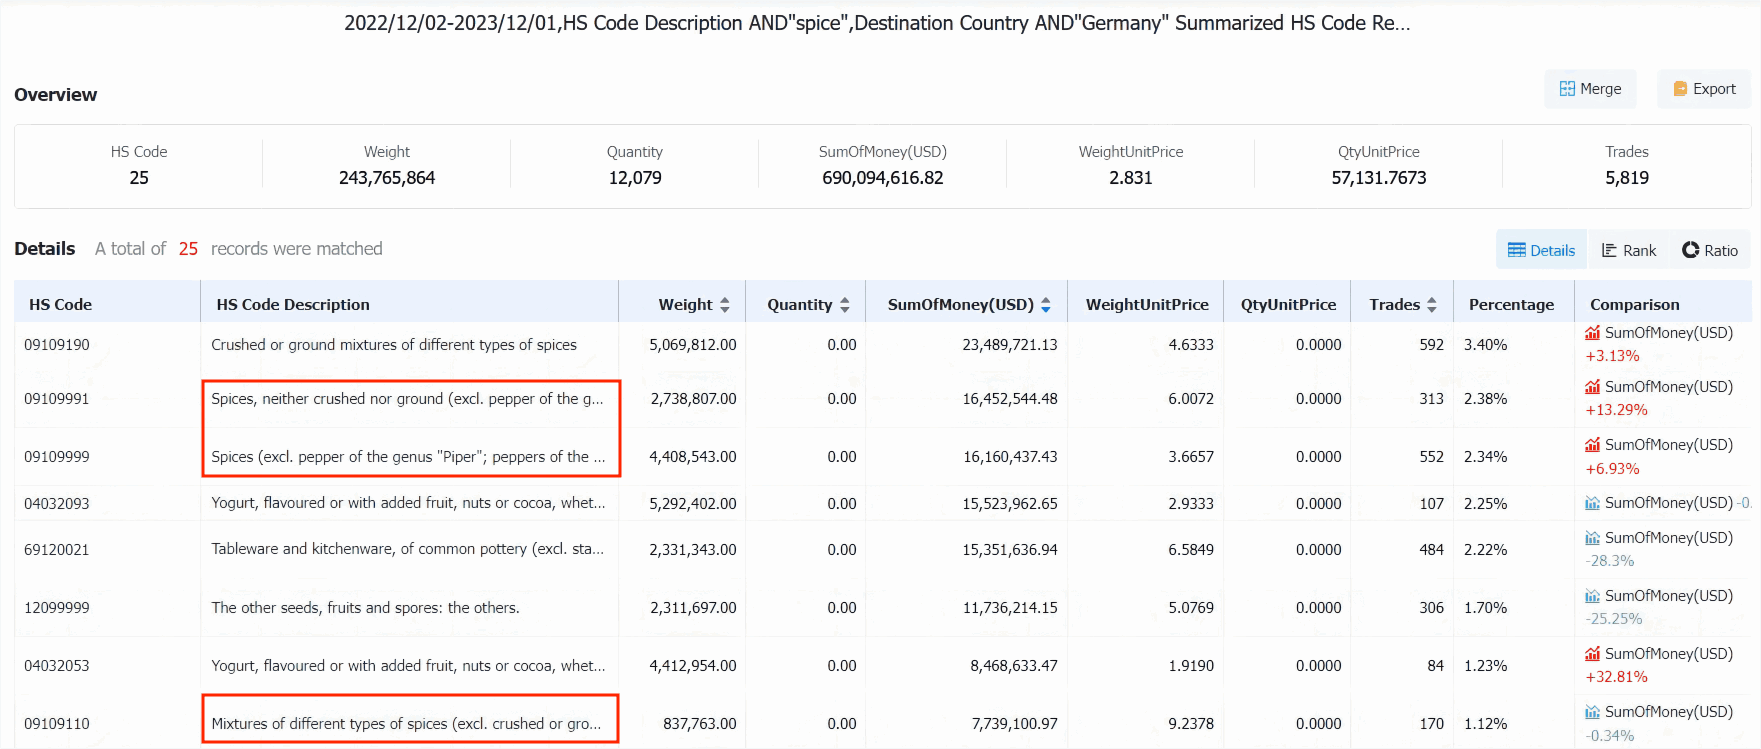Click the HS Code Description column header
Viewport: 1761px width, 749px height.
click(x=293, y=305)
